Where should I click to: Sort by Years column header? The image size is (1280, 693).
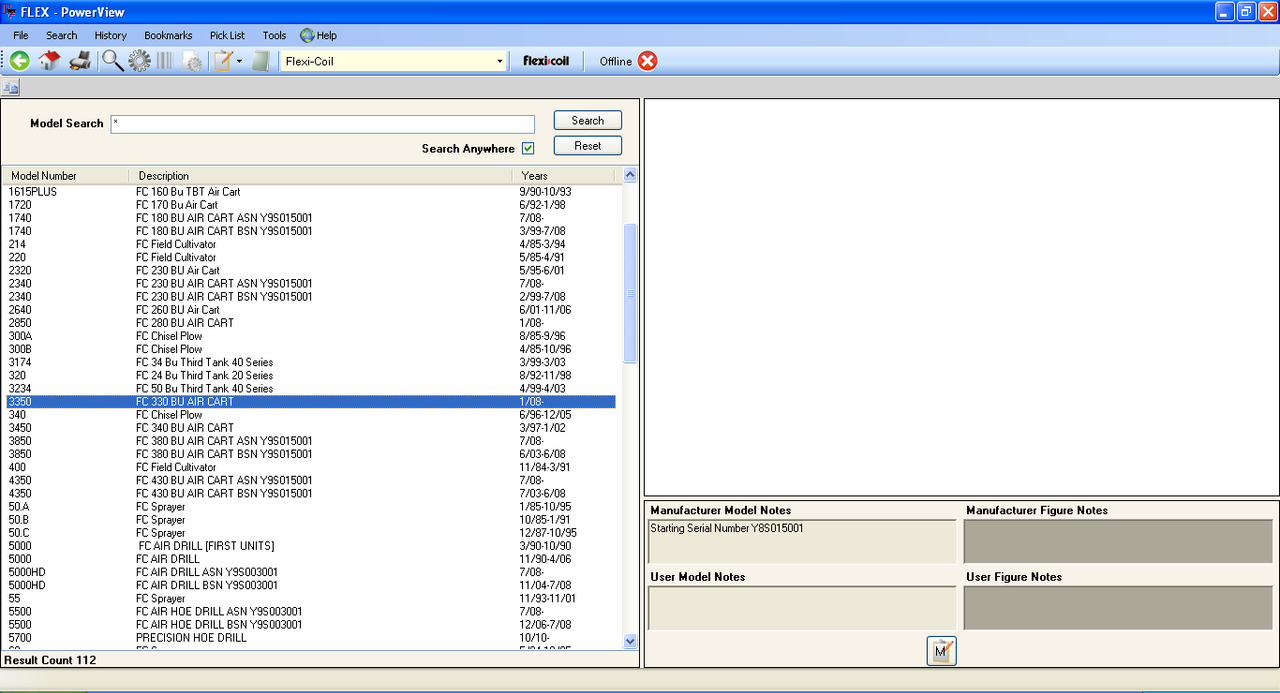(x=564, y=176)
